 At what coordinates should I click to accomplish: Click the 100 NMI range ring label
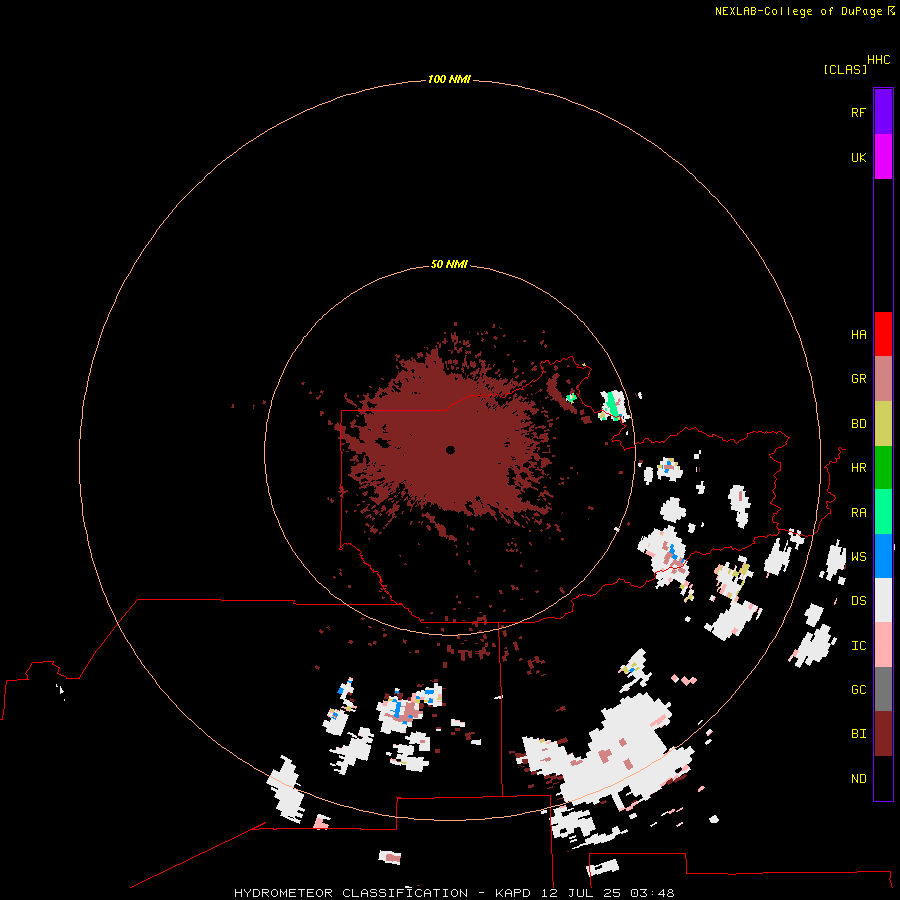pyautogui.click(x=449, y=79)
